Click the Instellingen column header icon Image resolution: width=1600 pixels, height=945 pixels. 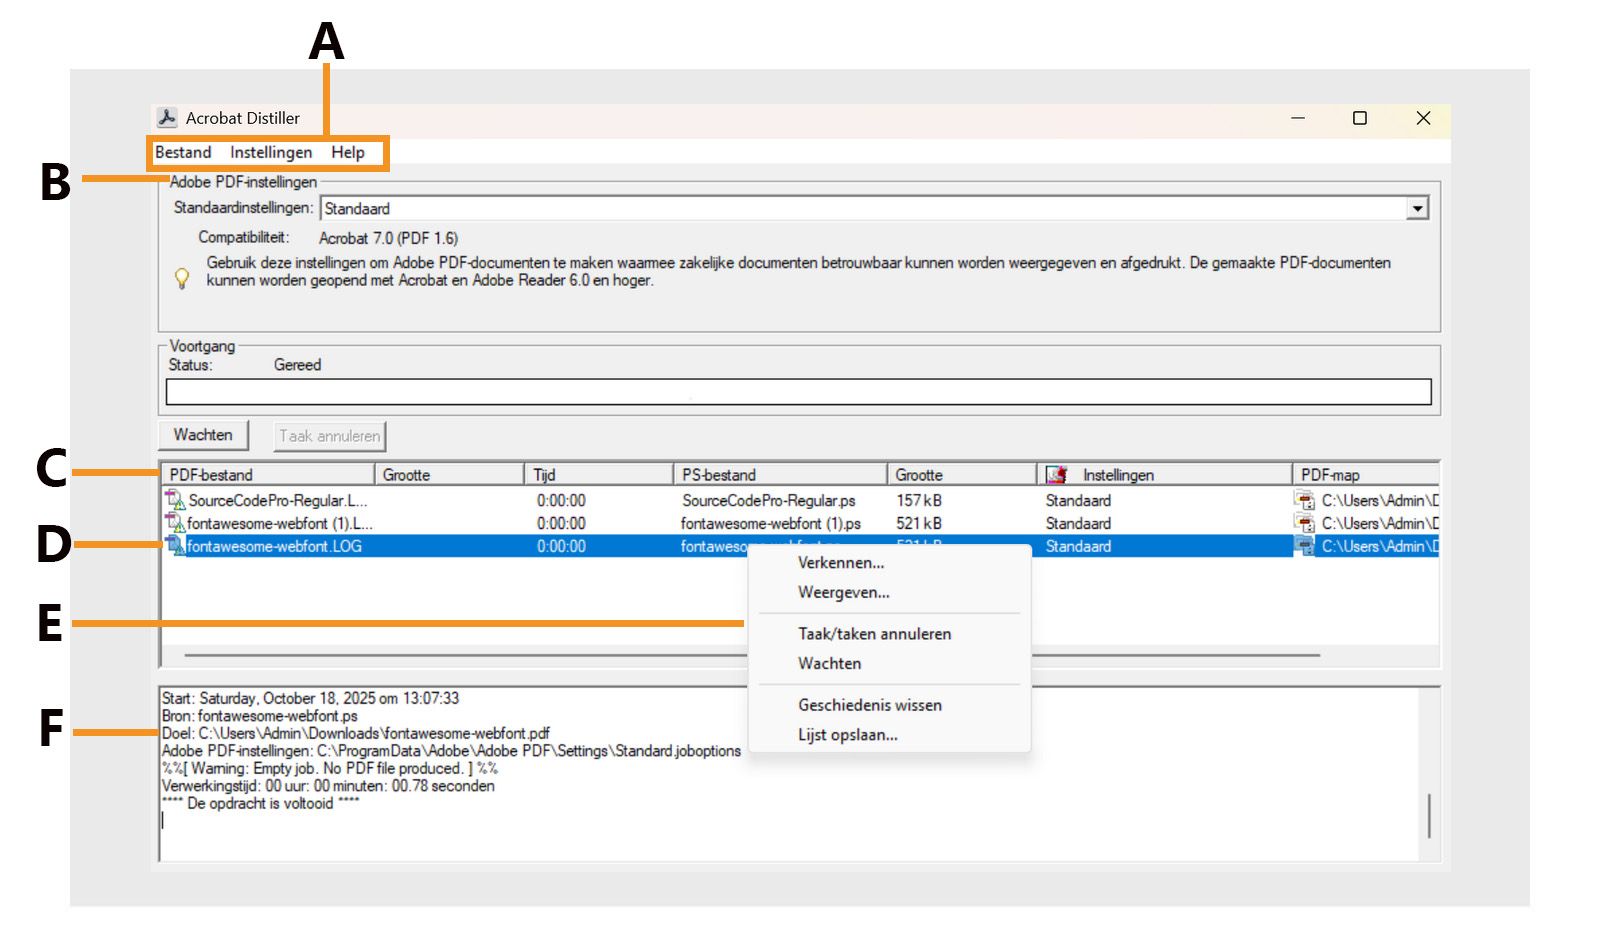click(1057, 475)
